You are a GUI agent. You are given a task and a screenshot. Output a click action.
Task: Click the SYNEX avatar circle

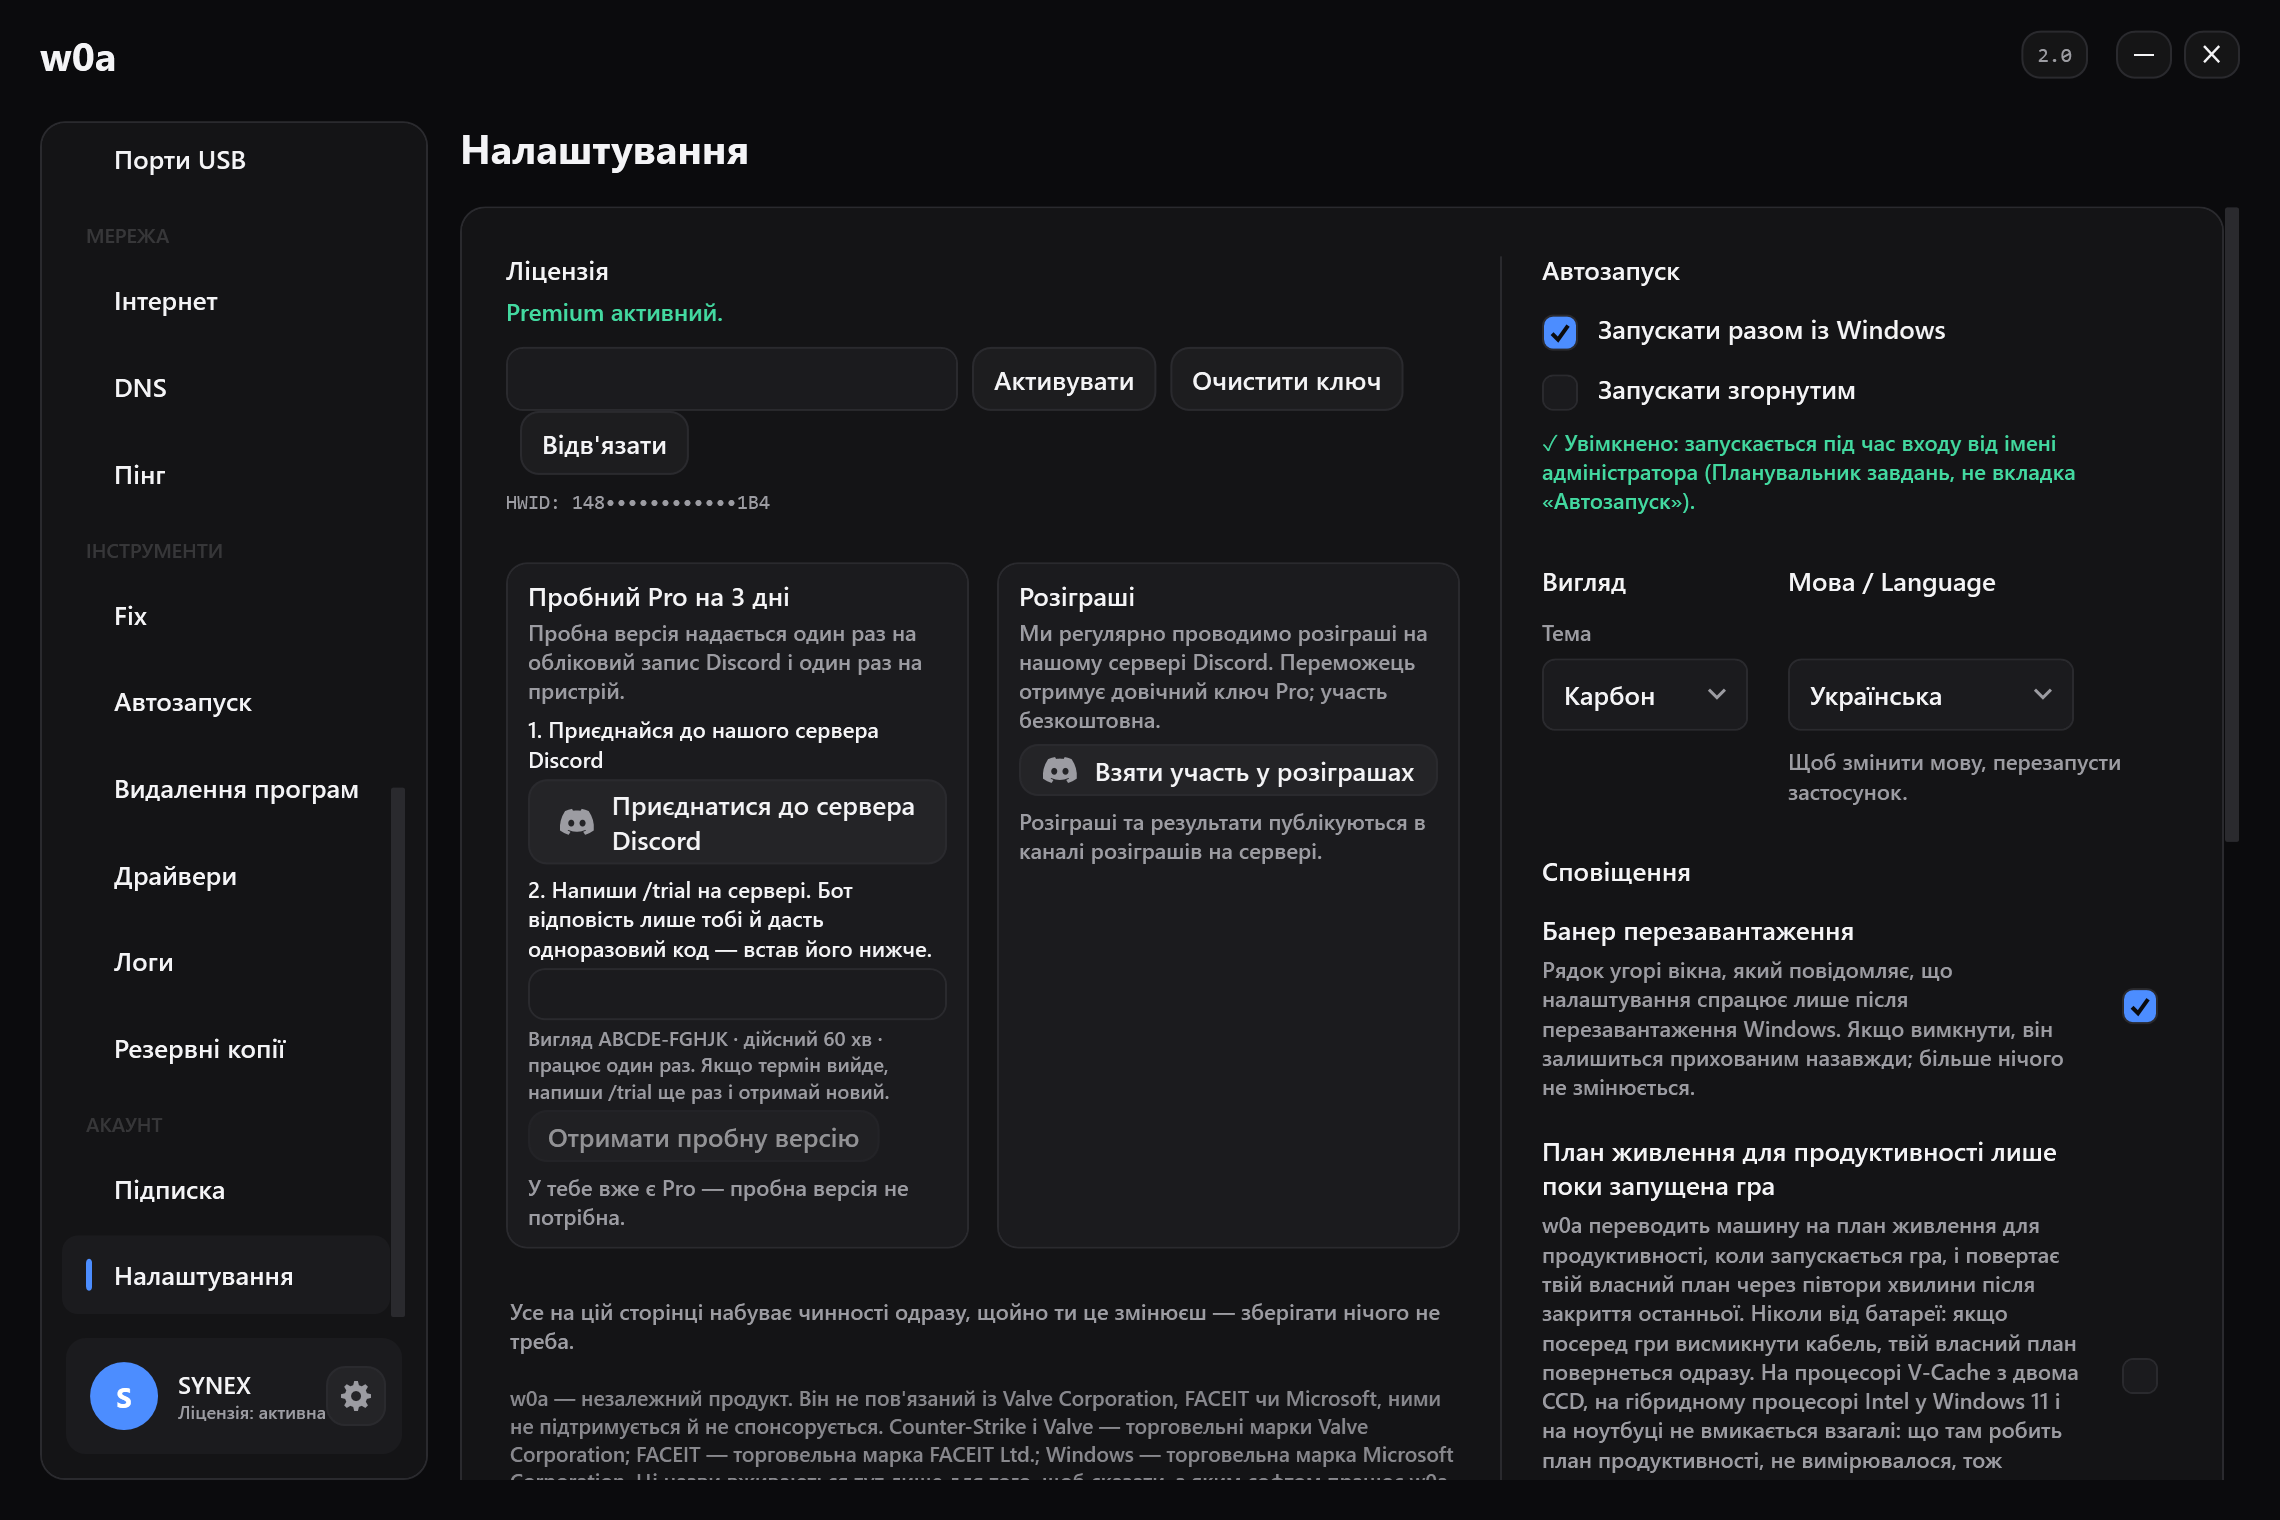coord(124,1396)
